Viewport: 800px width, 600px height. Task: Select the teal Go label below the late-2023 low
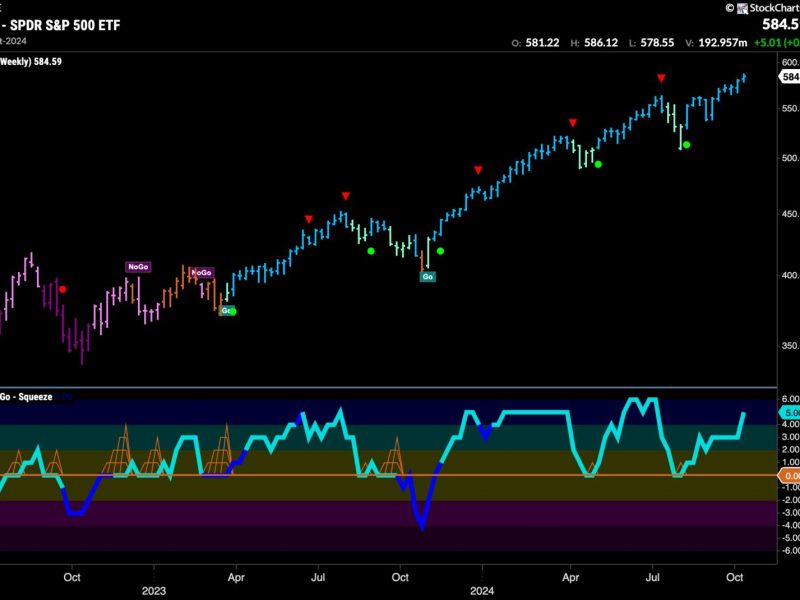tap(428, 277)
